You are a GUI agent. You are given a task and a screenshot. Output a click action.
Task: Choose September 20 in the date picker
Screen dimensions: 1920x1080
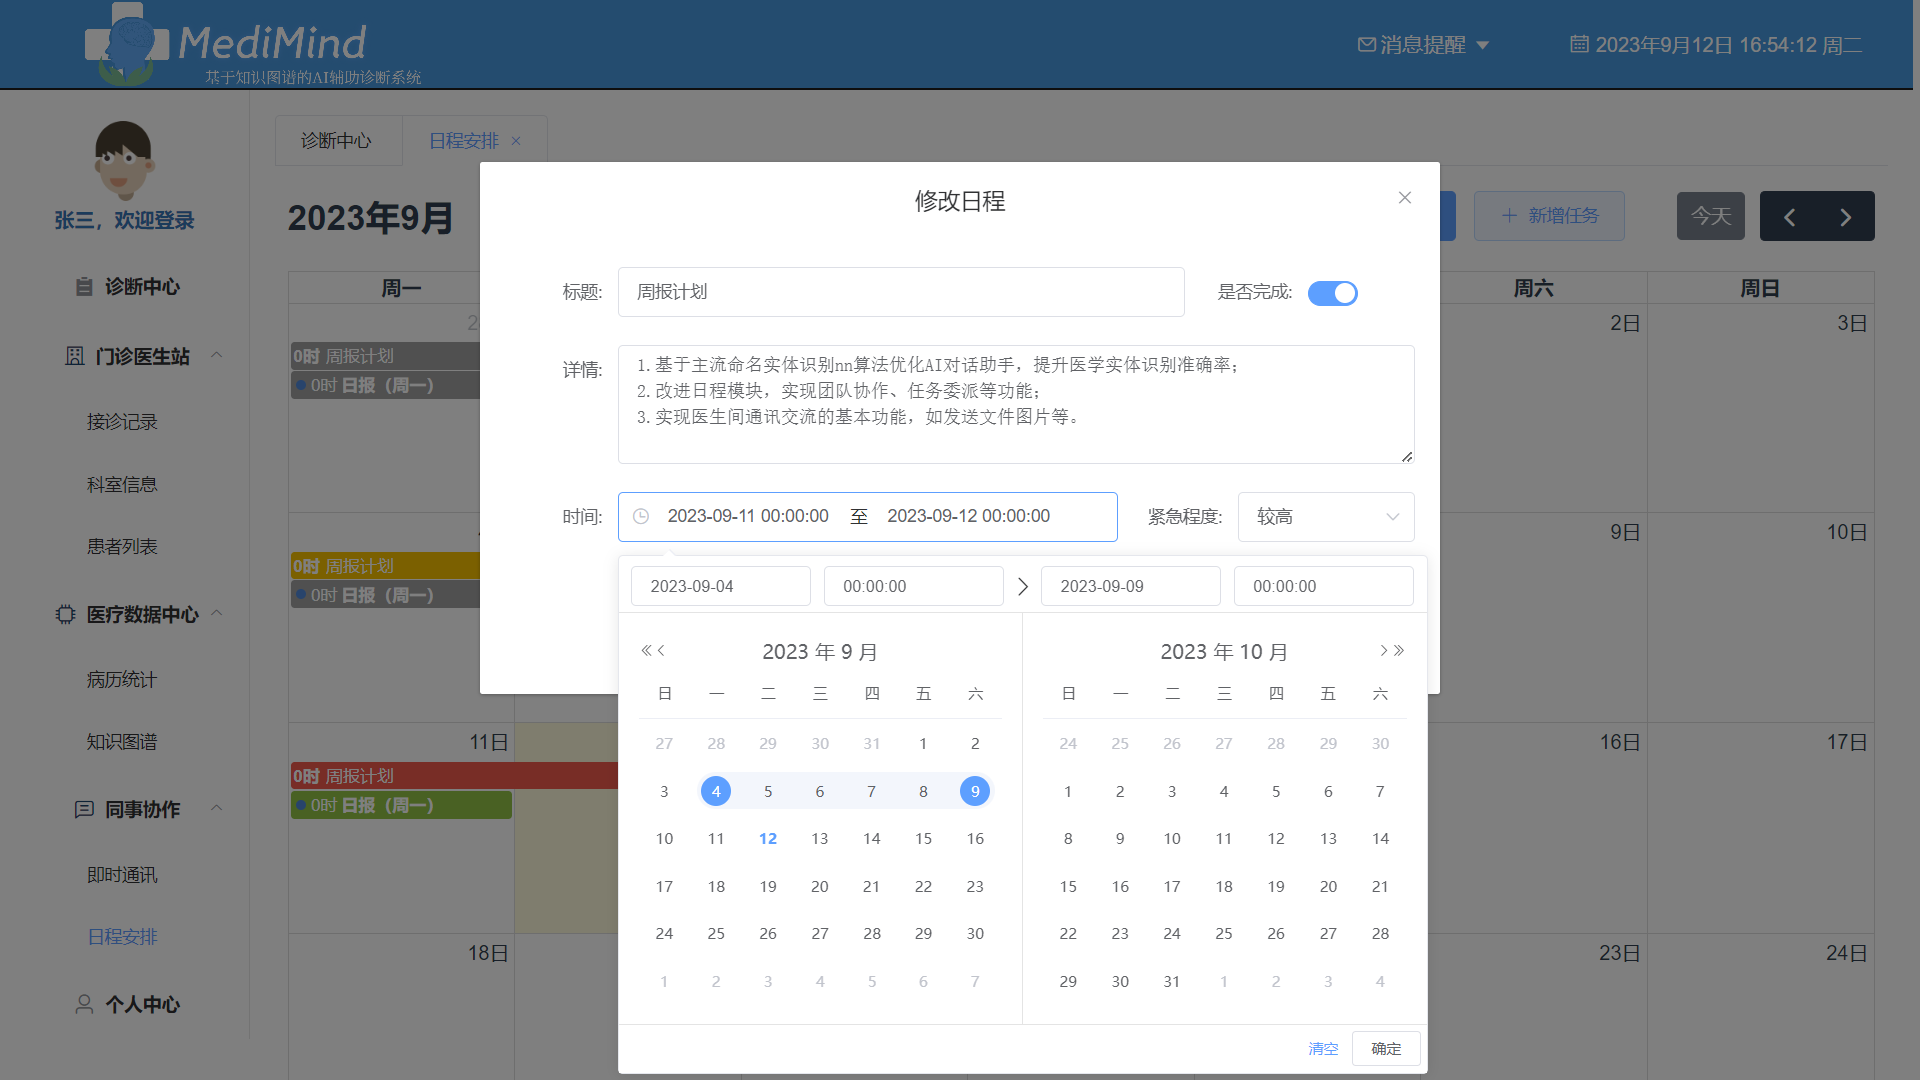tap(820, 886)
